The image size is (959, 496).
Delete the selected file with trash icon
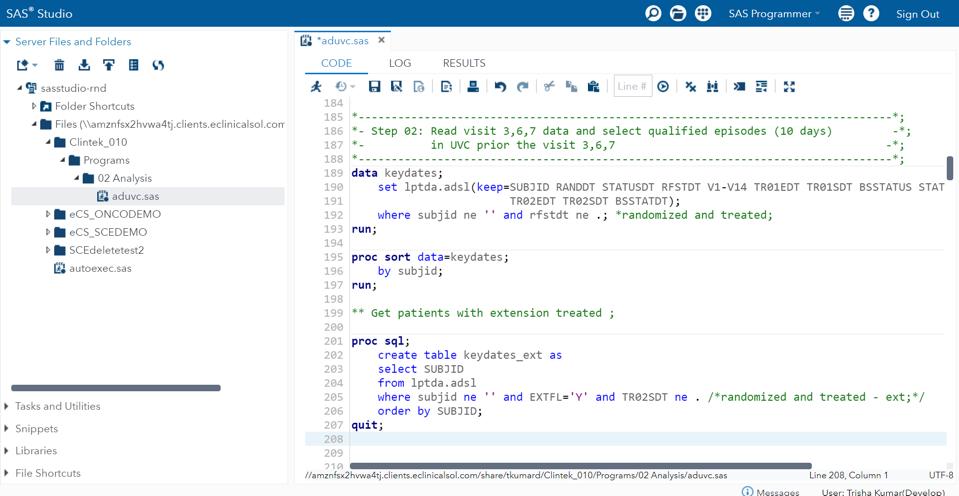tap(59, 65)
